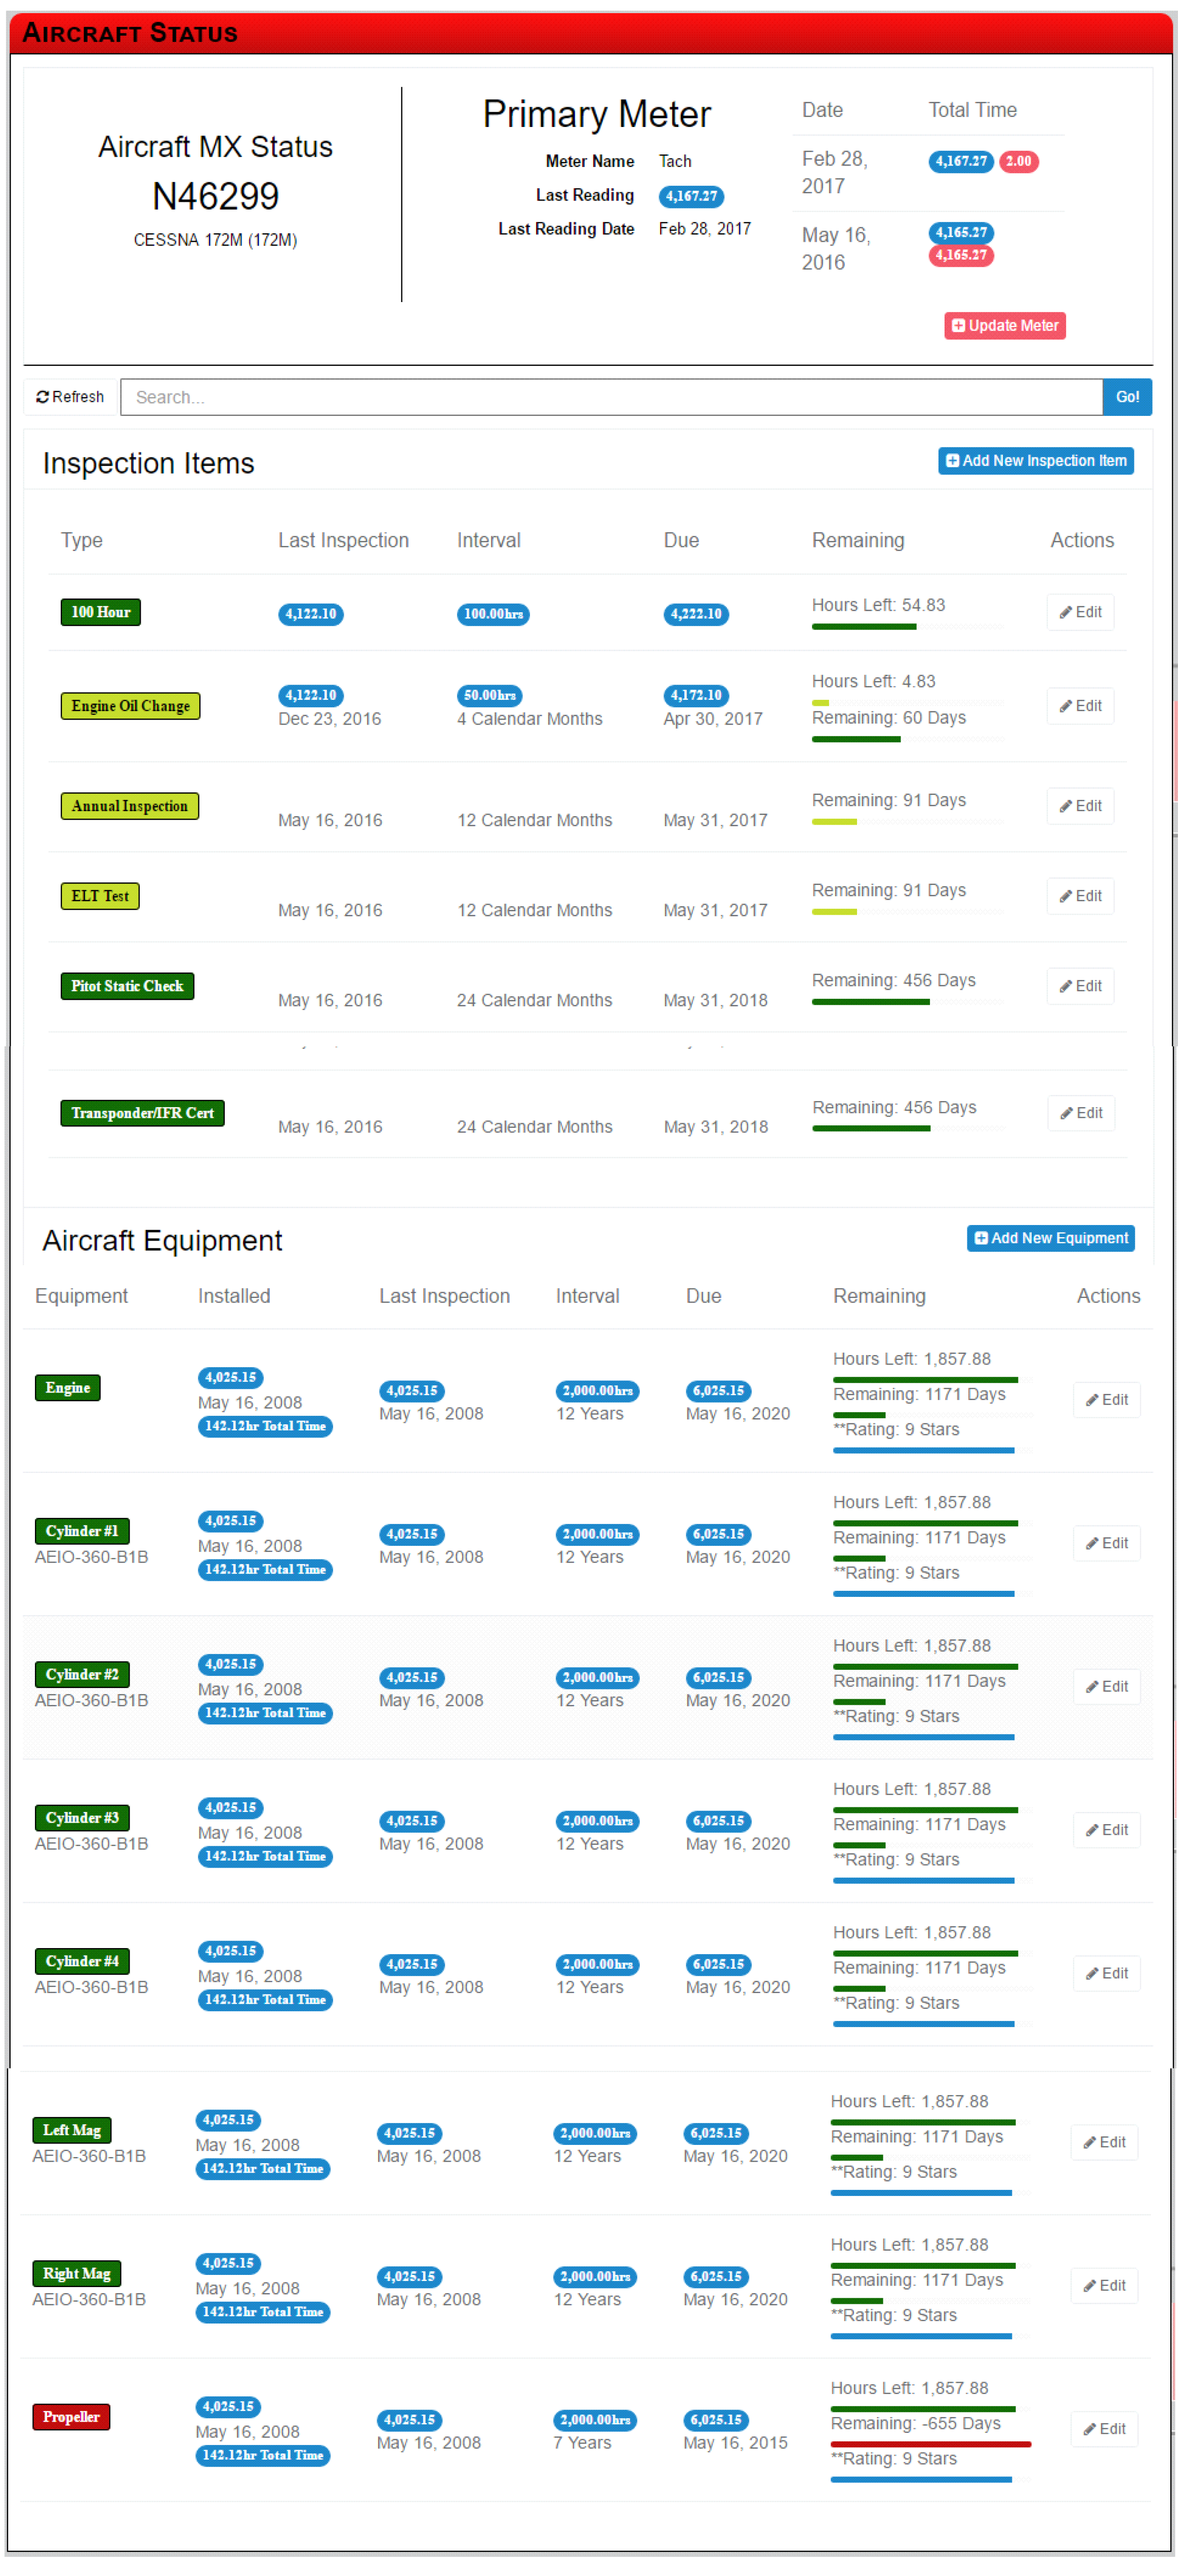1184x2576 pixels.
Task: Click the Engine equipment label
Action: (67, 1388)
